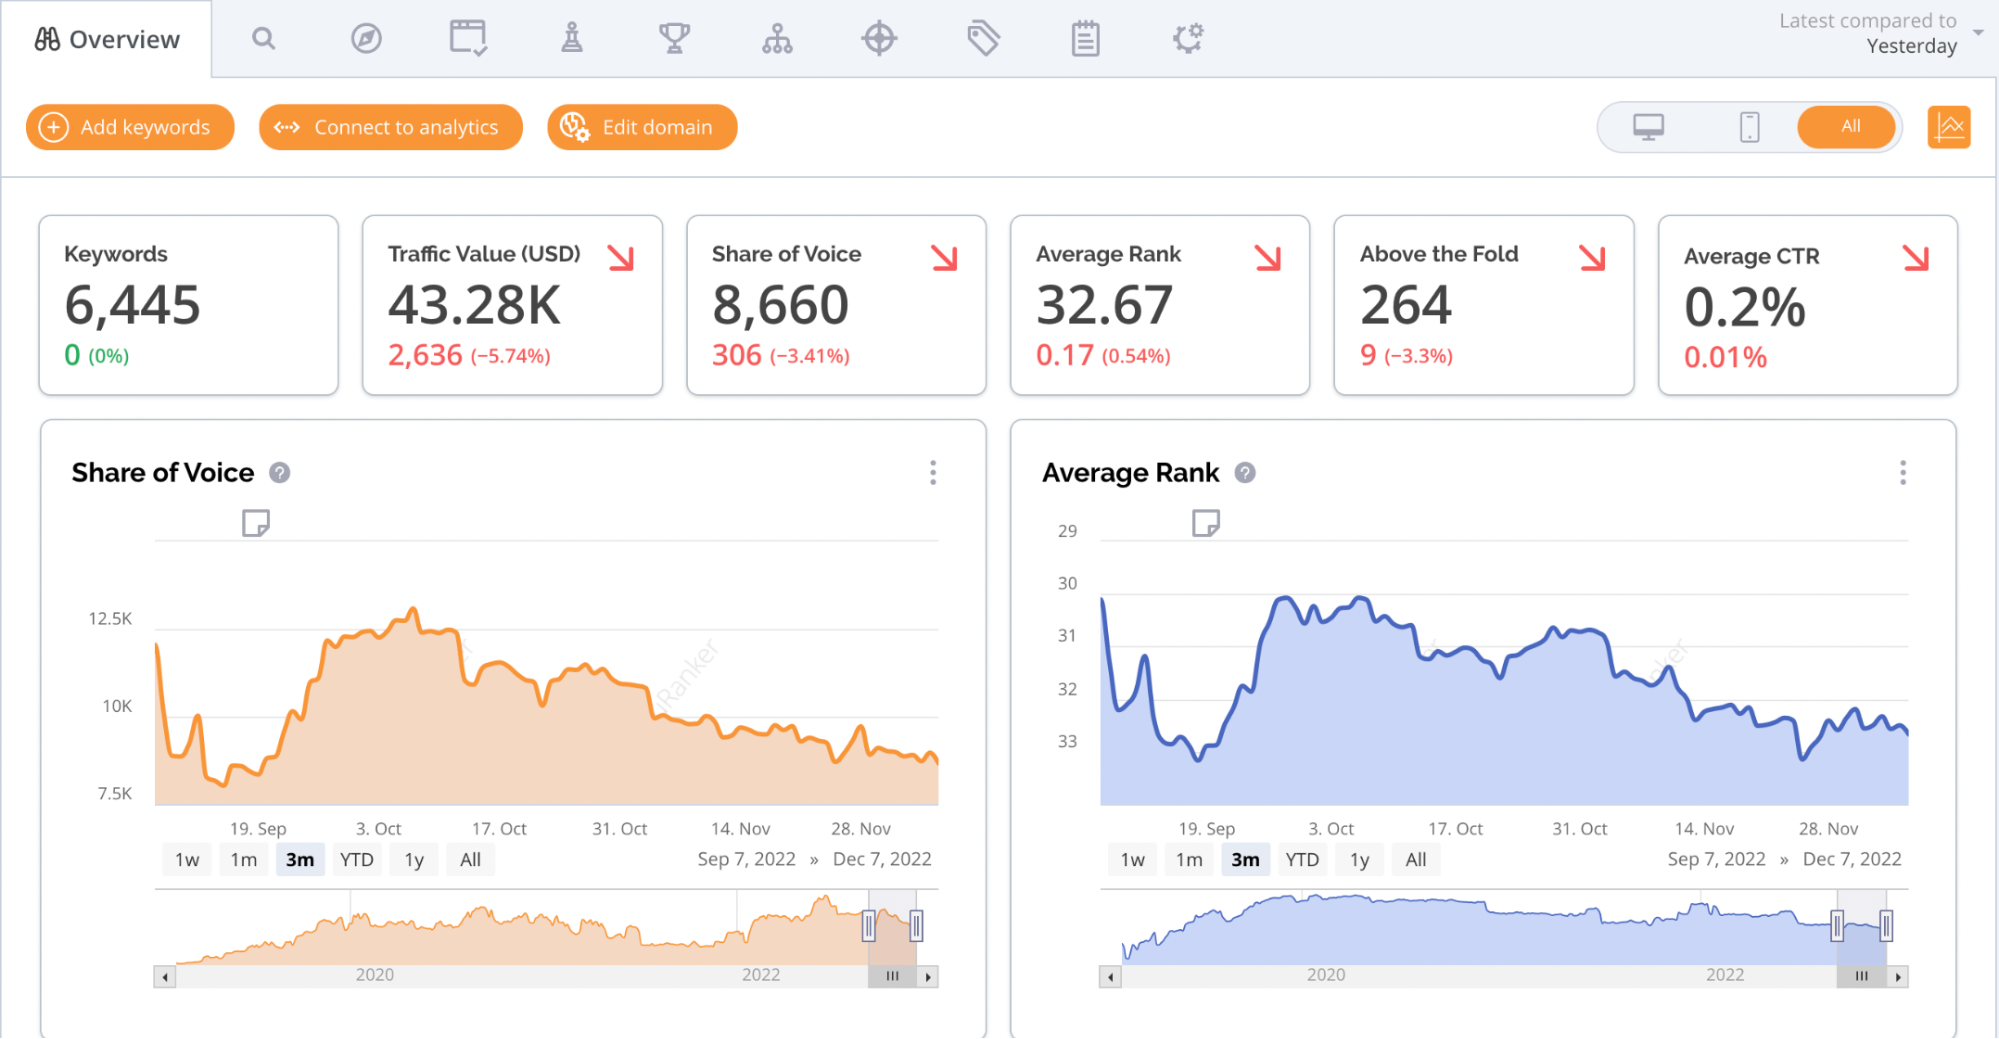Click the Average Rank navigator scroll-left arrow

pos(1110,977)
